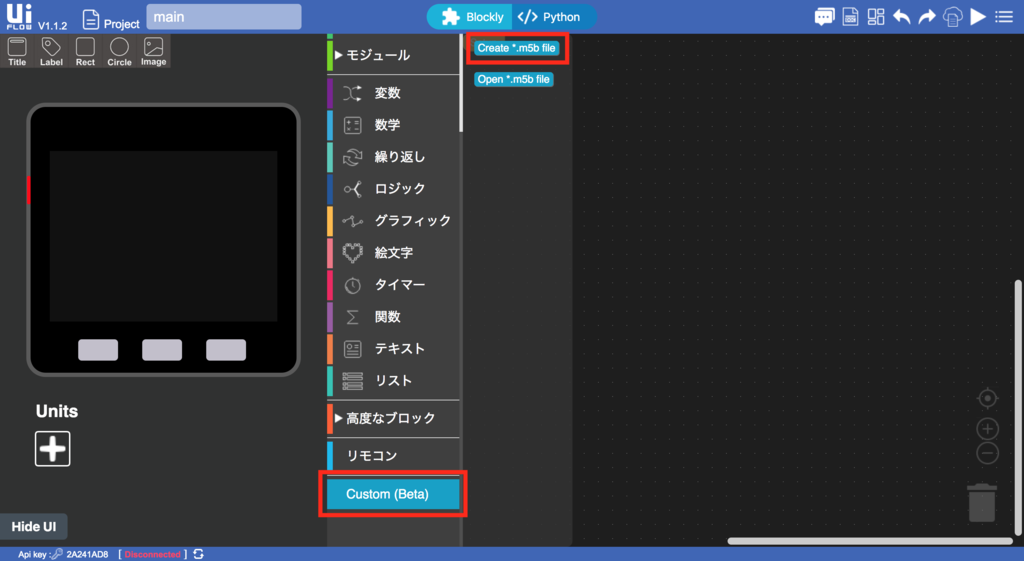Expand the 高度なブロック category
This screenshot has height=561, width=1024.
[x=394, y=418]
